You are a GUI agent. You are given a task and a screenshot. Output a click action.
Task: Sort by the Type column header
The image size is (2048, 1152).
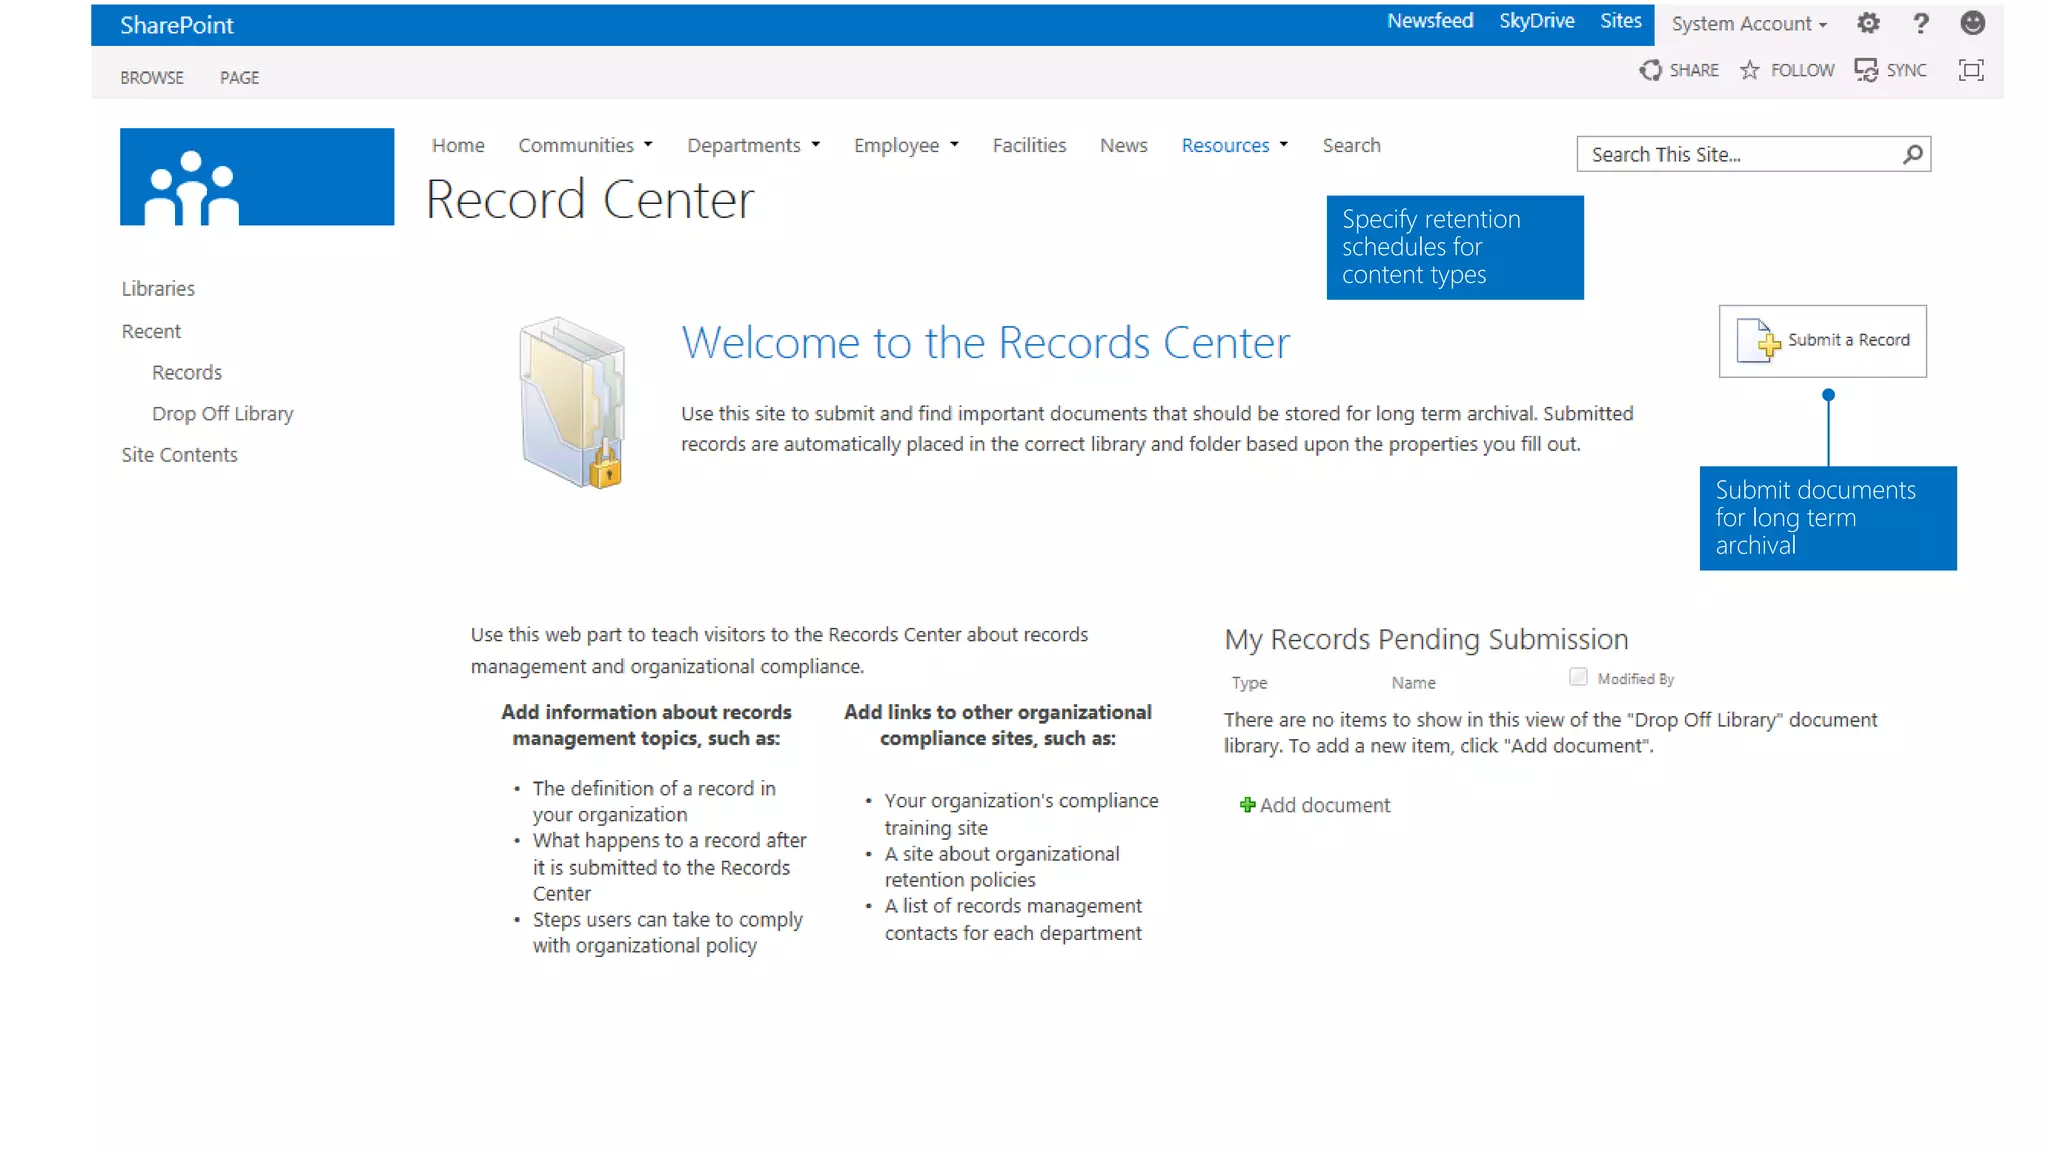click(1249, 683)
